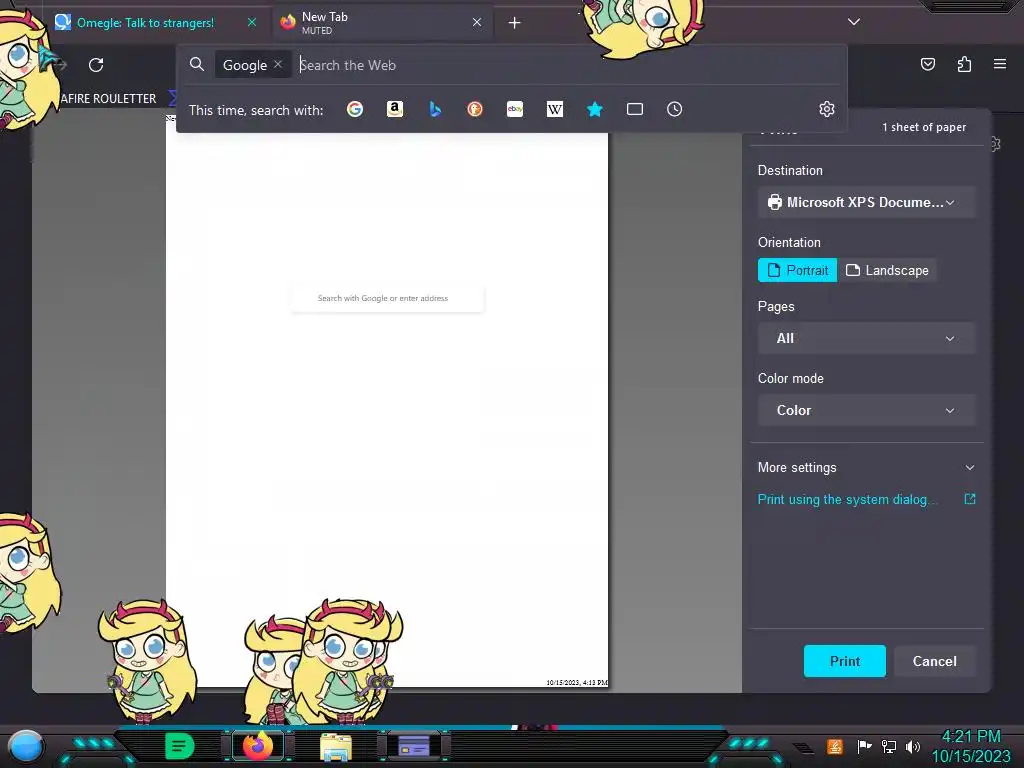Open the Windows Start orb

click(26, 746)
